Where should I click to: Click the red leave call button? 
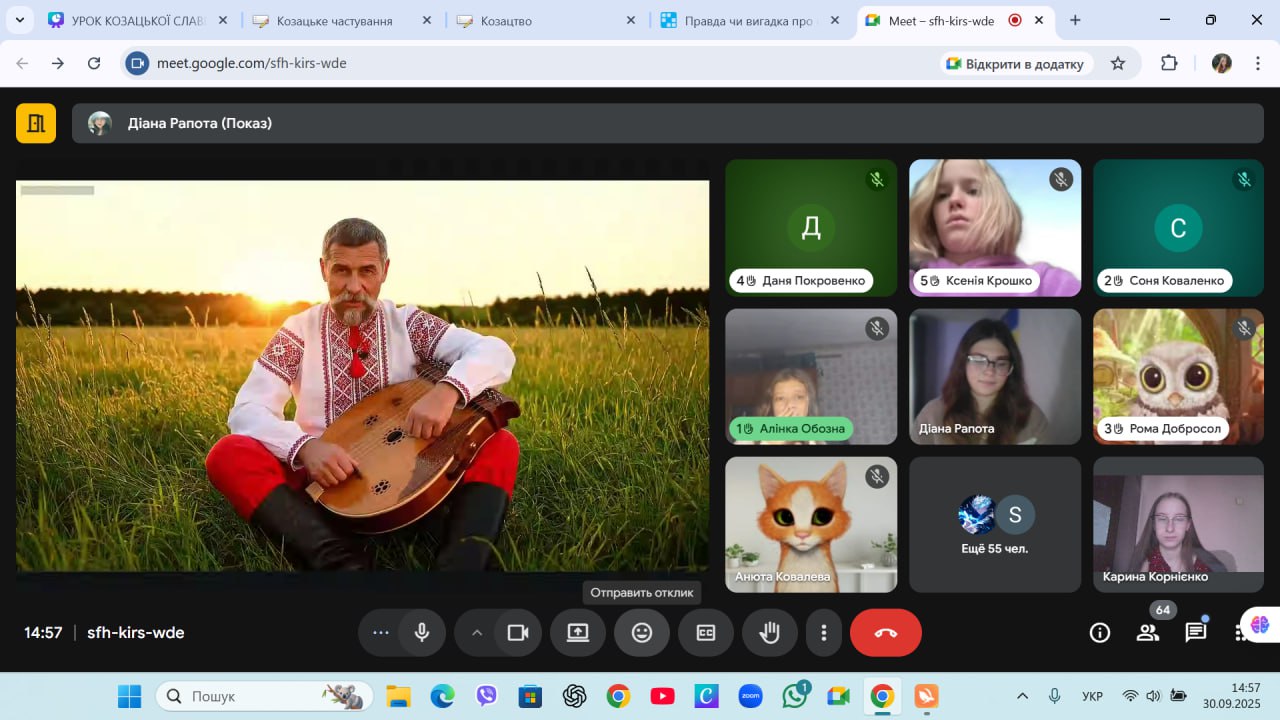pos(885,633)
